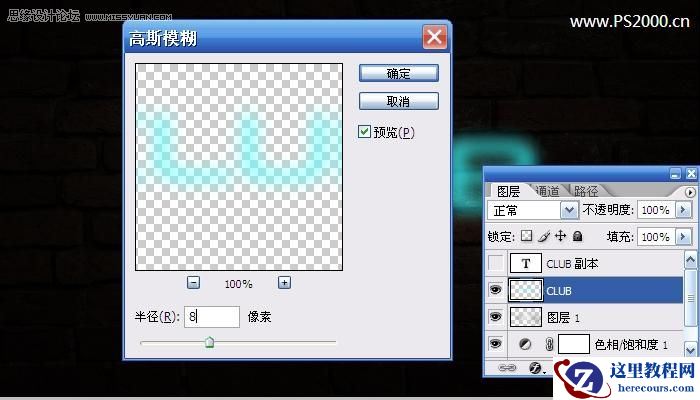The image size is (700, 400).
Task: Click the 取消 button
Action: point(399,101)
